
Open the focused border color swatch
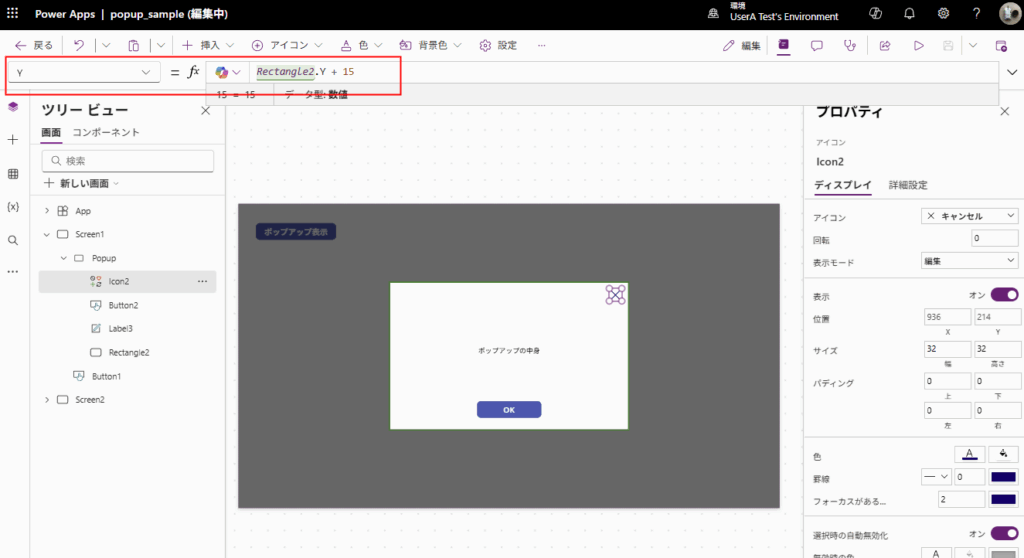click(1003, 500)
